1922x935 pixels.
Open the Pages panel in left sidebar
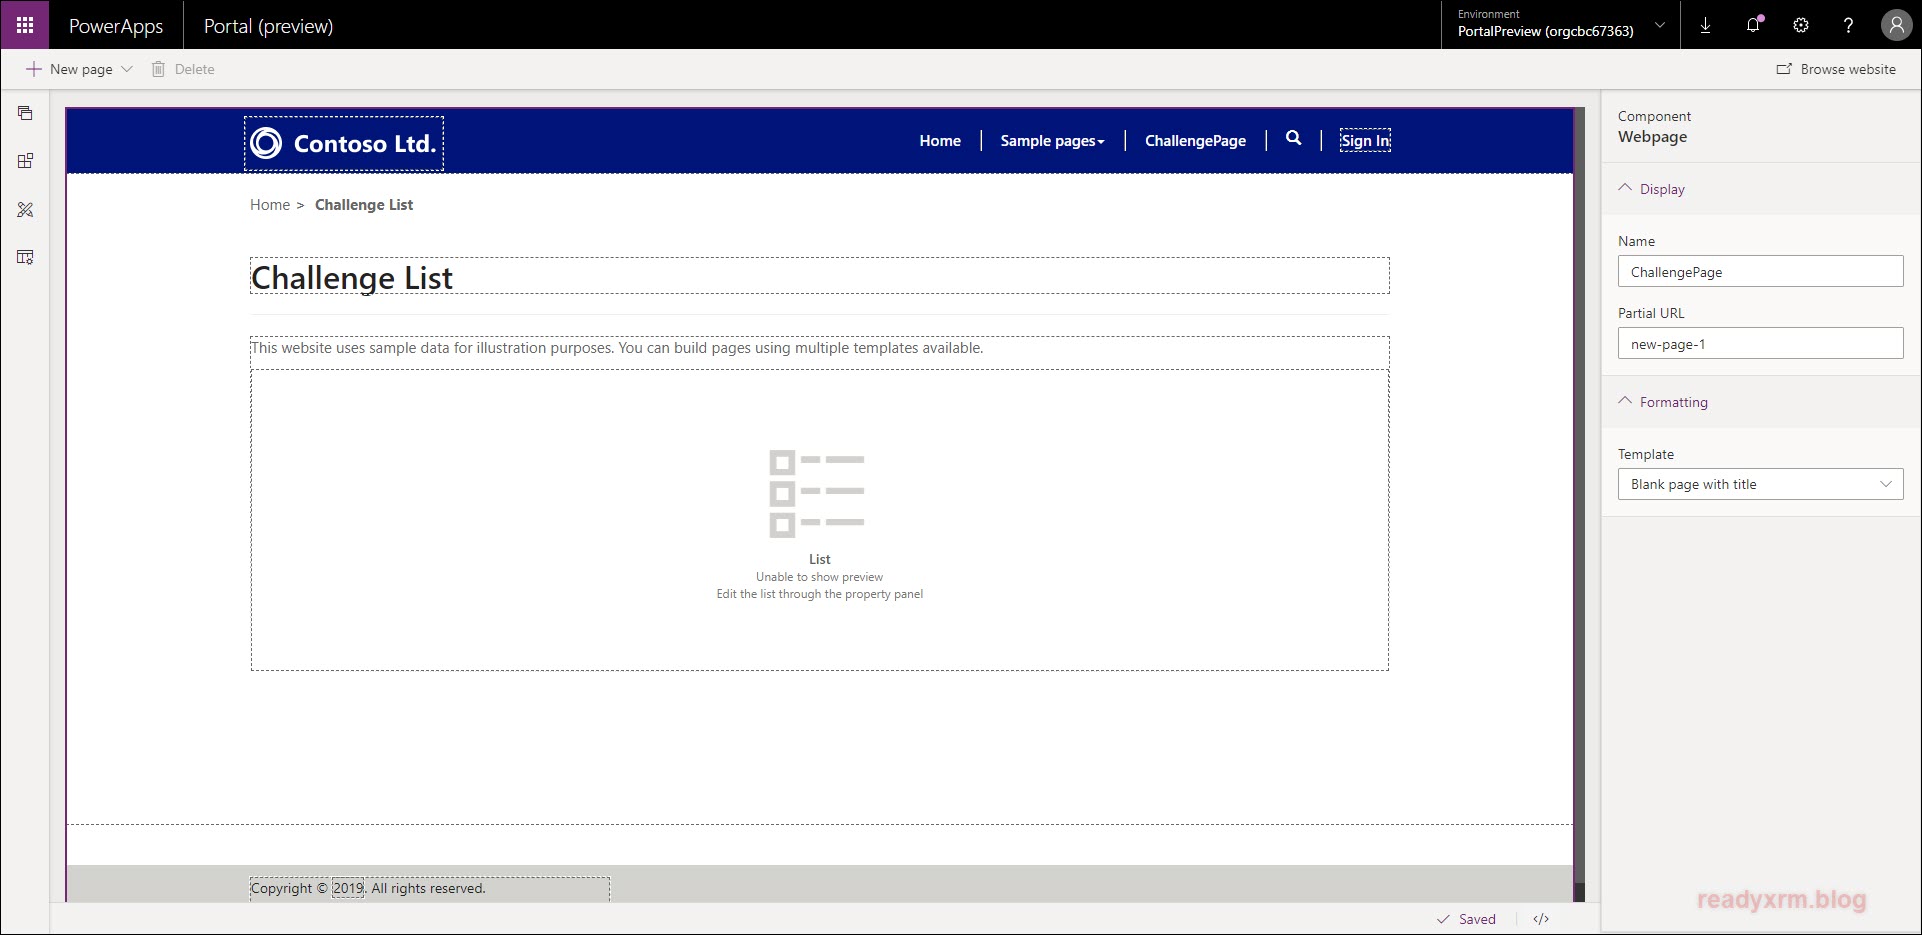point(26,113)
